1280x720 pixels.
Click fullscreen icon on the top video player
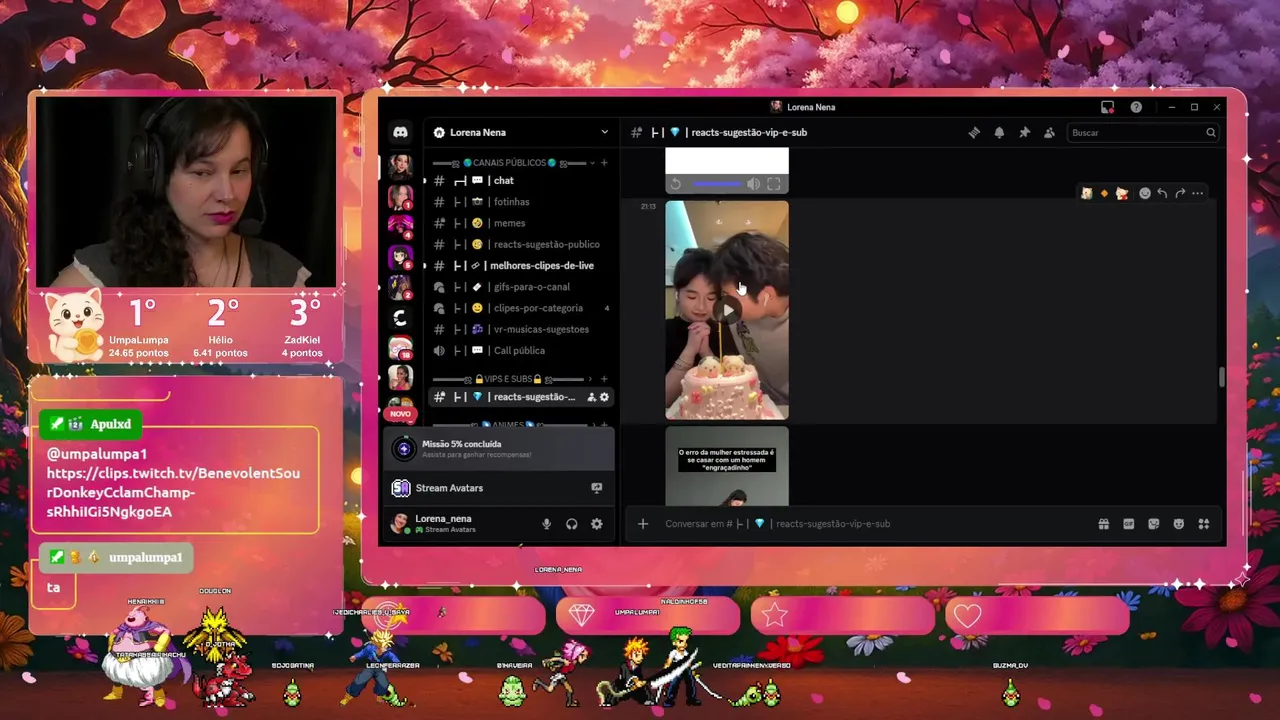(774, 184)
